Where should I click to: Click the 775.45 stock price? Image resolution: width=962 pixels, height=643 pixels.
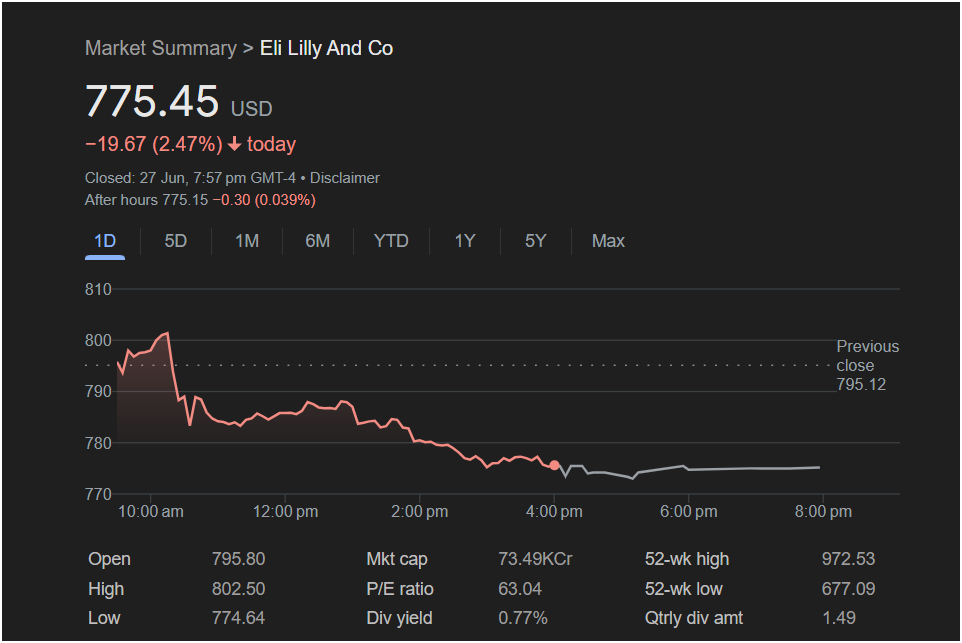[152, 101]
